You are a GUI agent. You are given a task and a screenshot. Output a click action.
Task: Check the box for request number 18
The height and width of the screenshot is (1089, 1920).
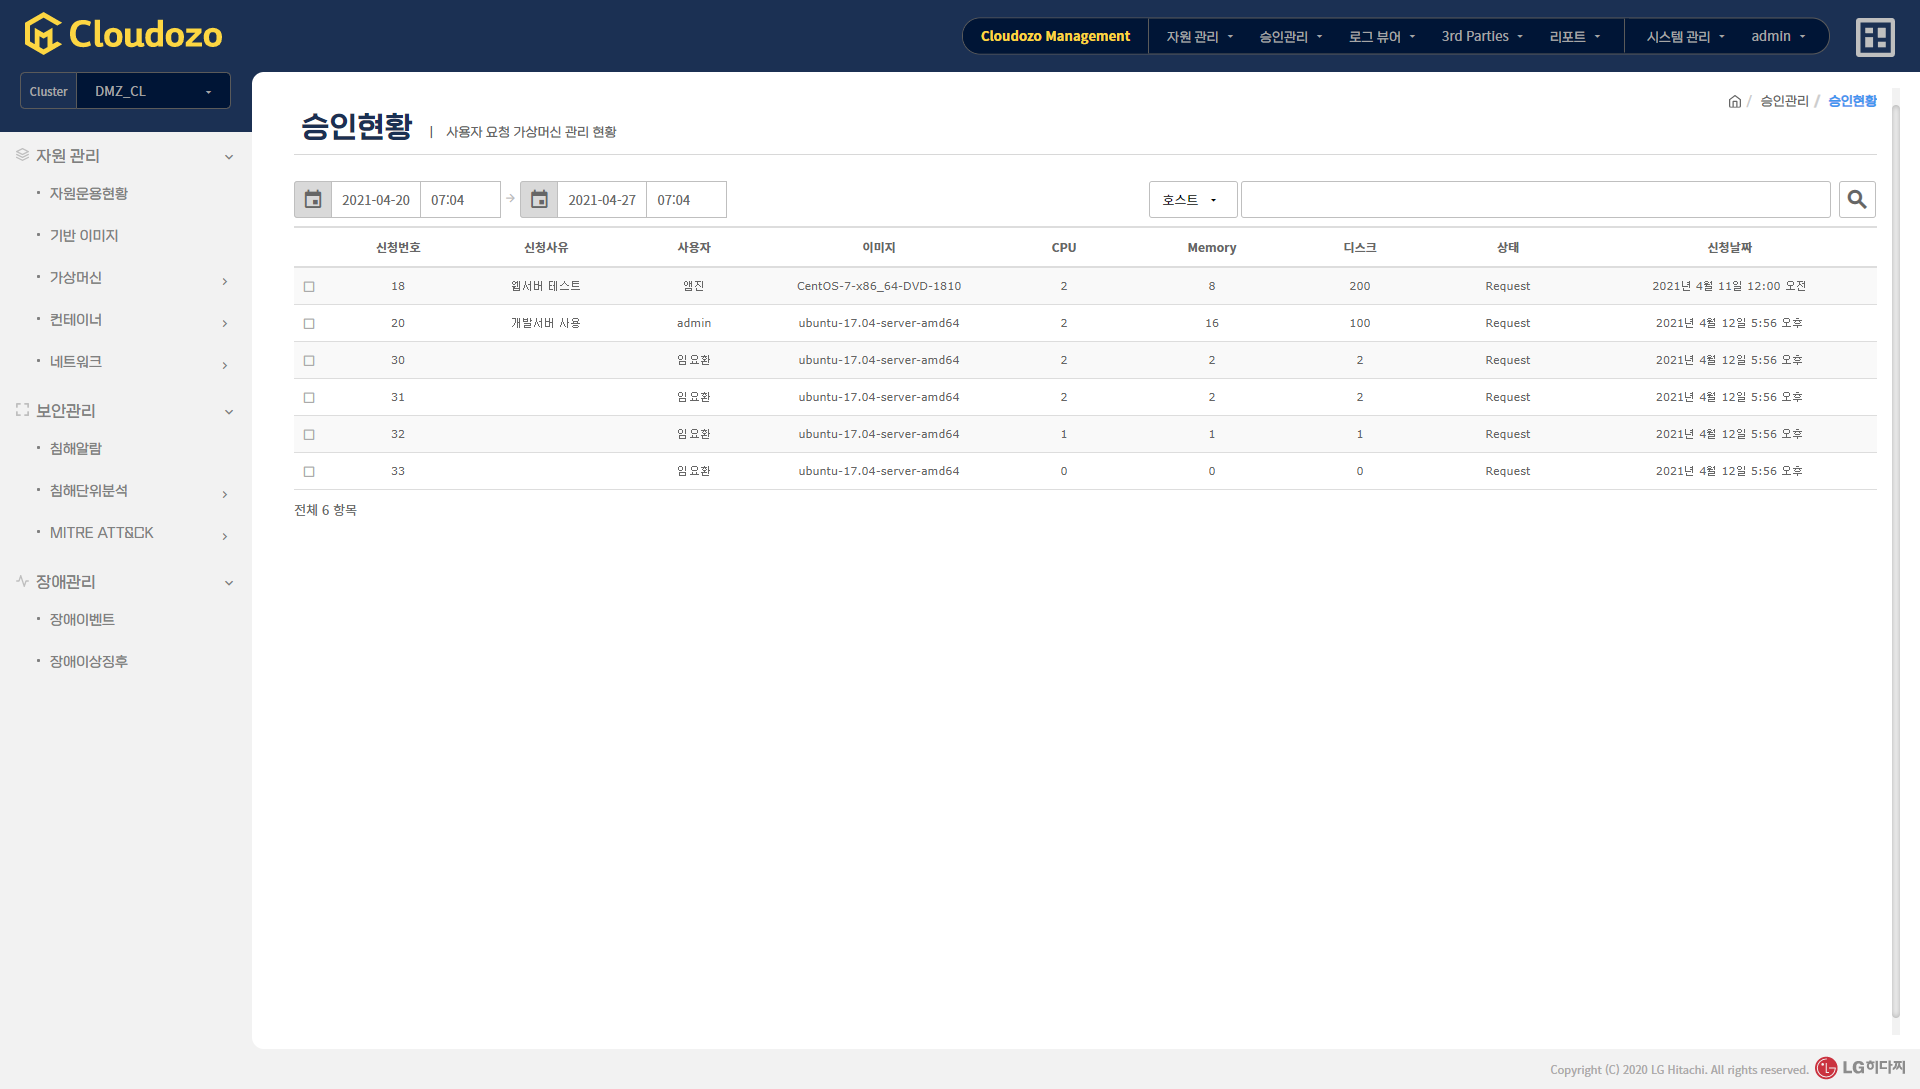[309, 287]
